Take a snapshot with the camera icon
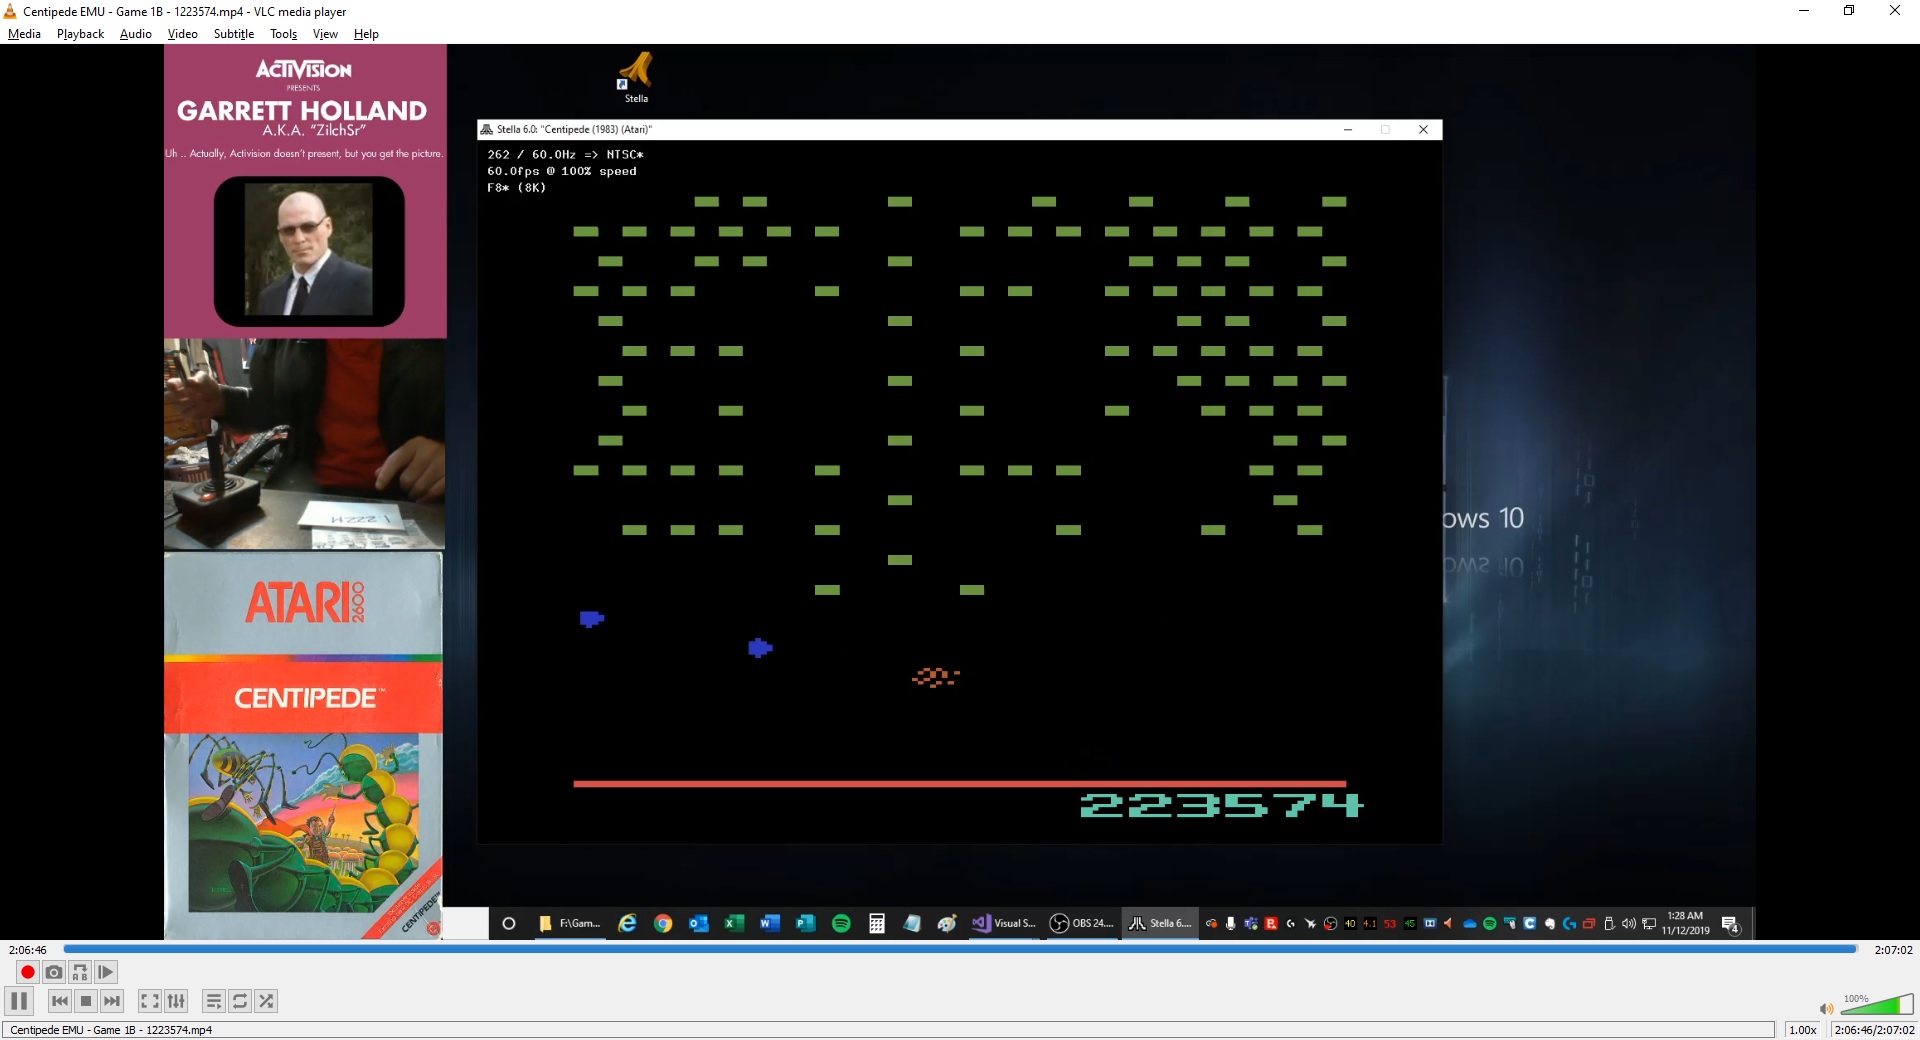 (54, 972)
